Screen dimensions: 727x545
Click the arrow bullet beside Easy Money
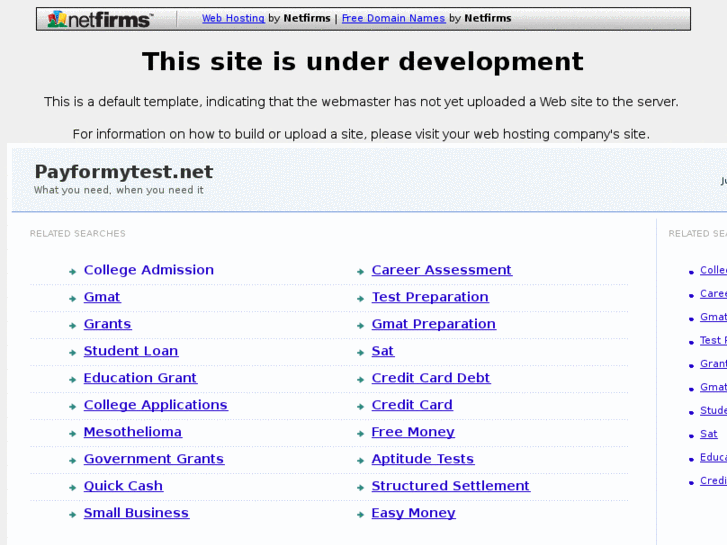(x=360, y=514)
